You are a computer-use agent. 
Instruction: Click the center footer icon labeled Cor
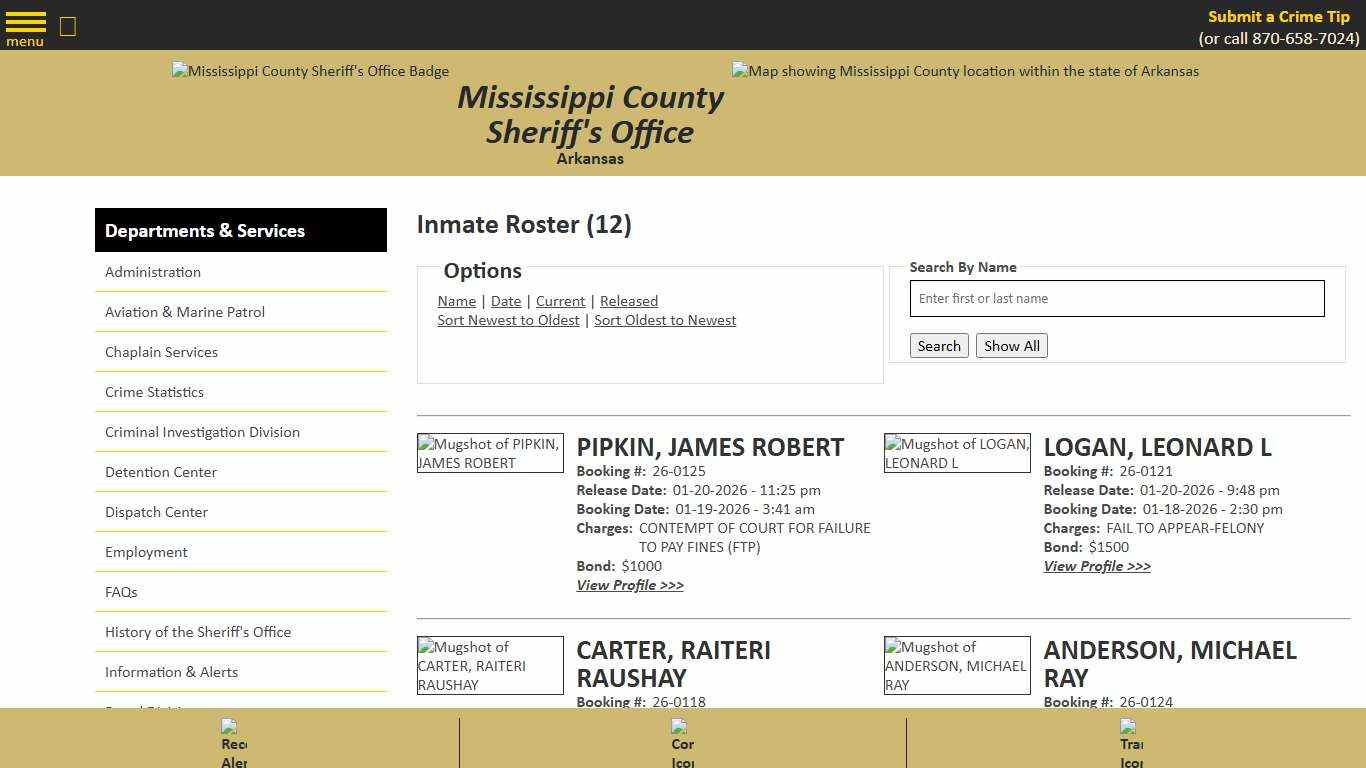[682, 740]
